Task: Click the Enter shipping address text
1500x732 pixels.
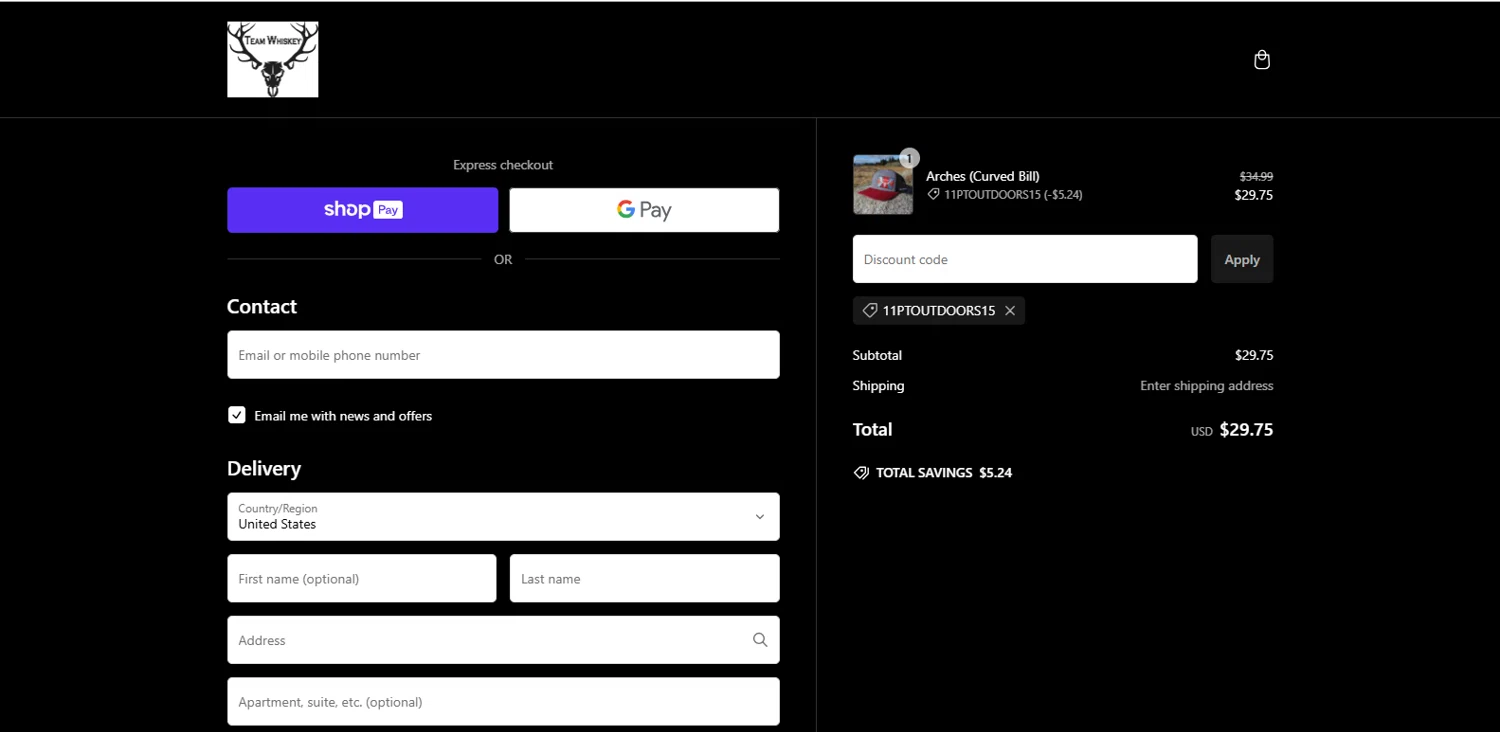Action: pos(1207,386)
